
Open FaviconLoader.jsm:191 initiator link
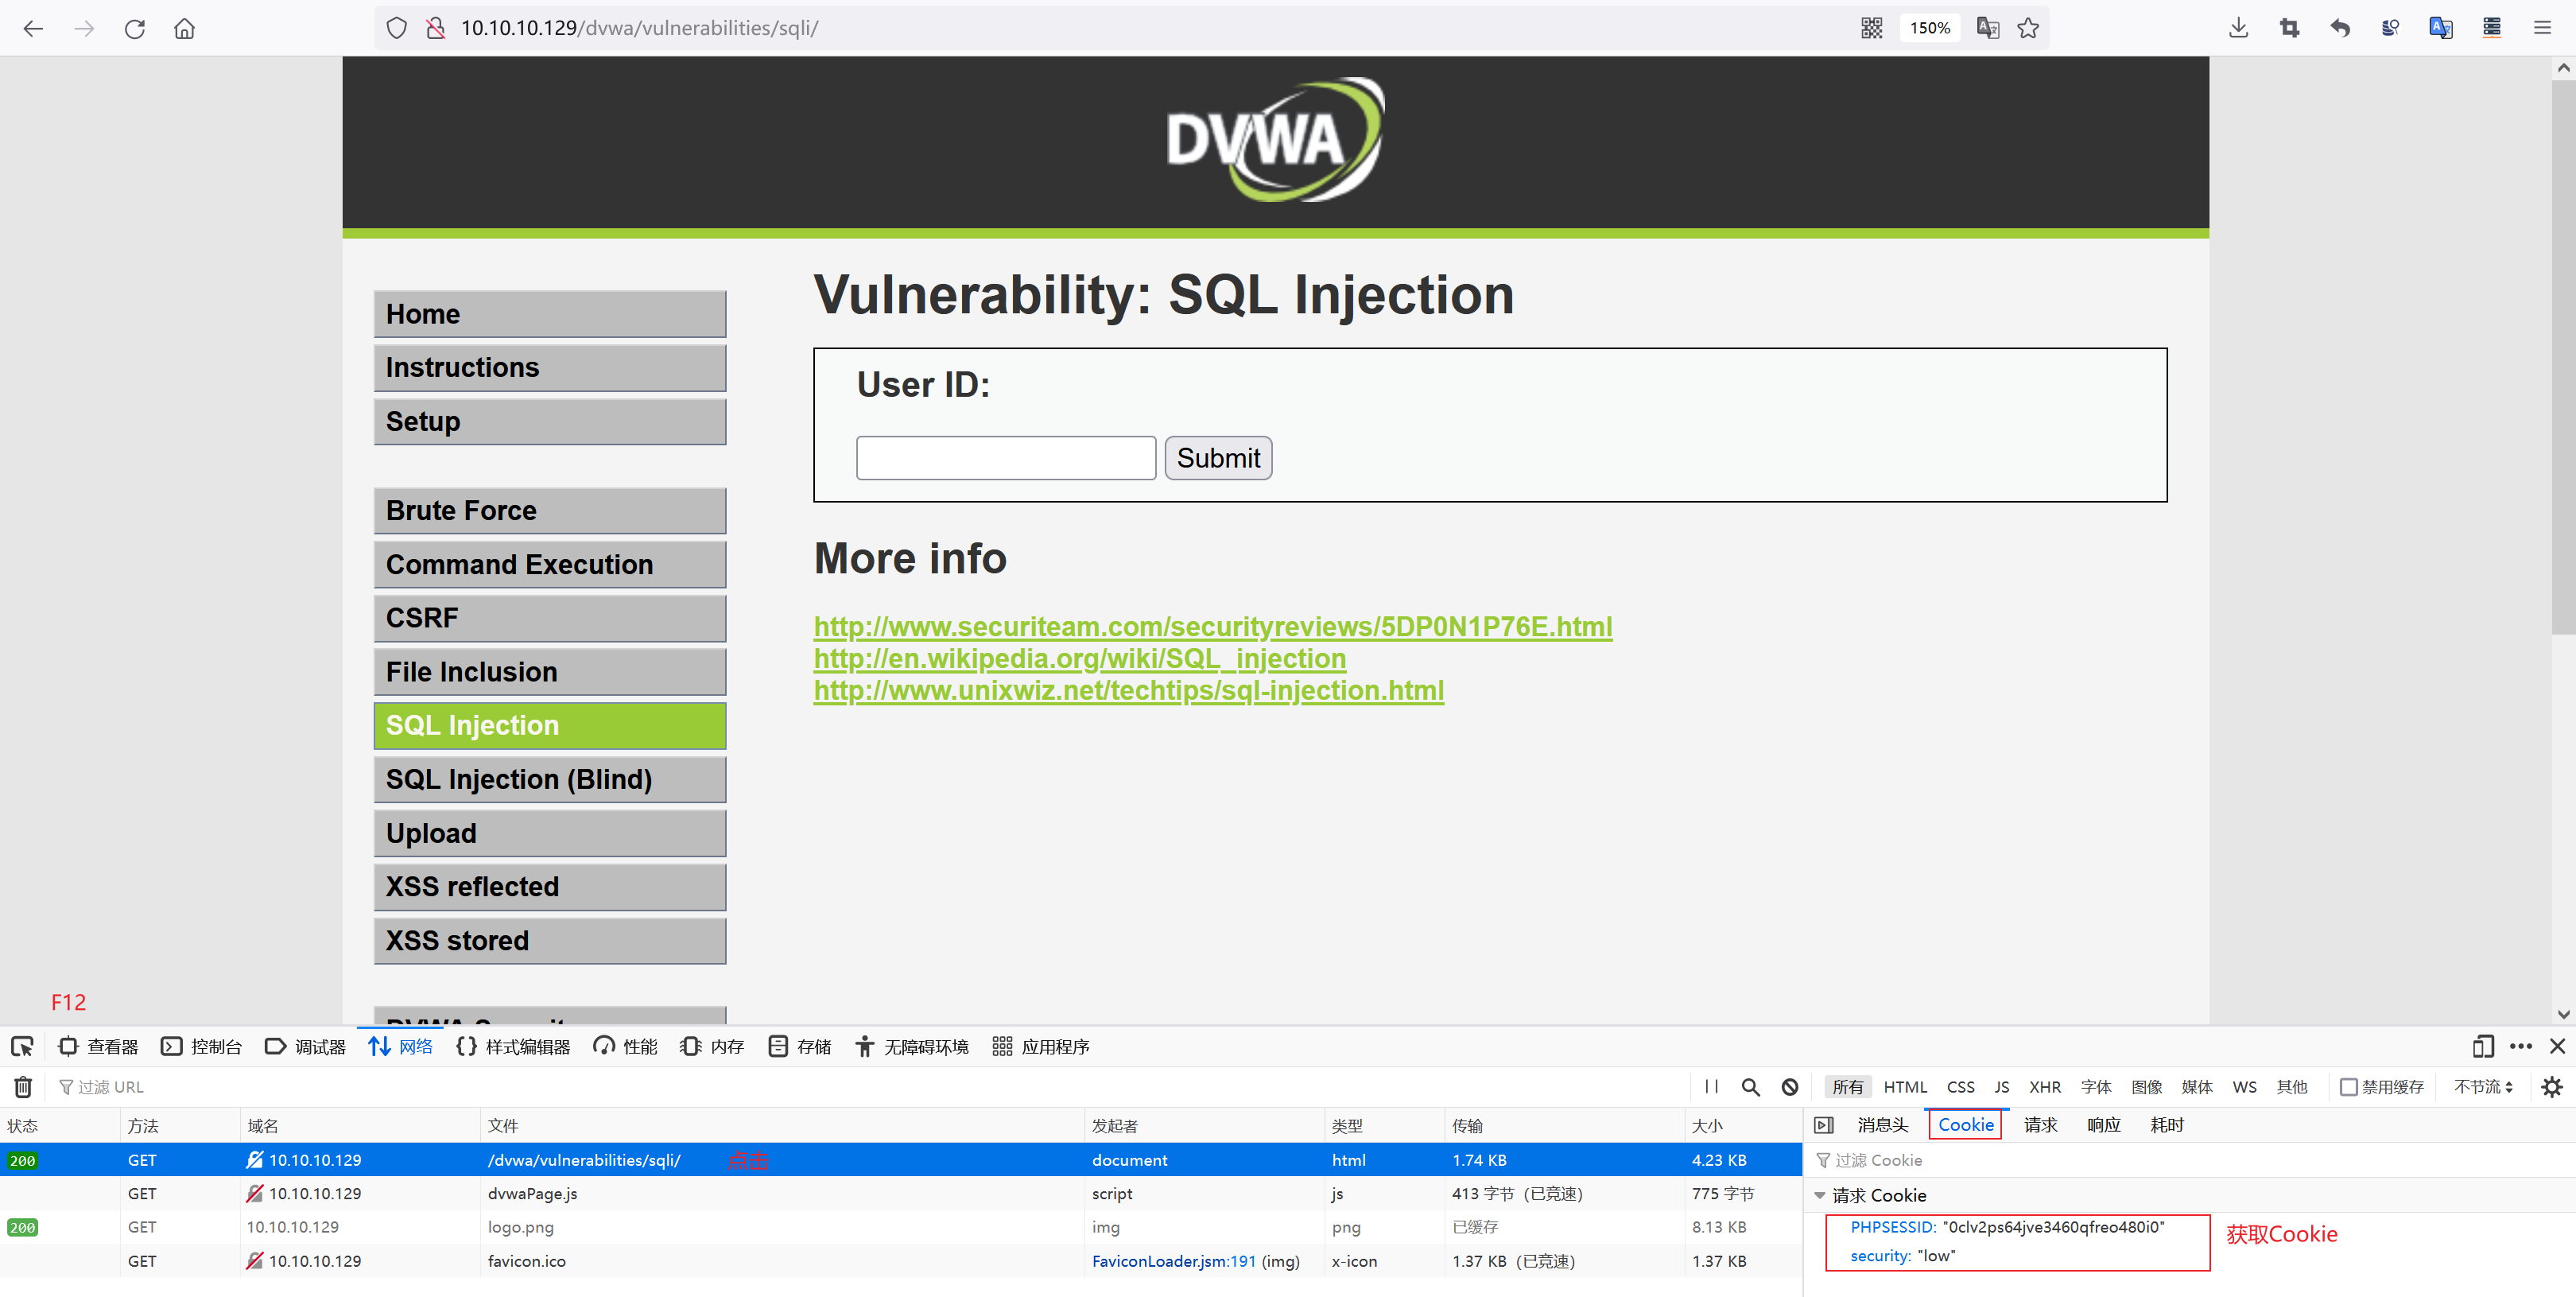click(1173, 1261)
